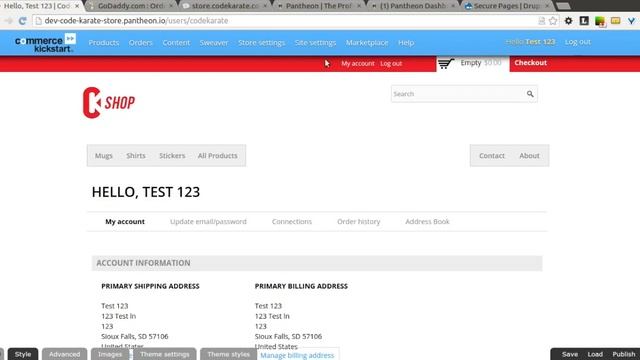This screenshot has height=360, width=640.
Task: Switch to the GoDaddy.com browser tab
Action: 131,6
